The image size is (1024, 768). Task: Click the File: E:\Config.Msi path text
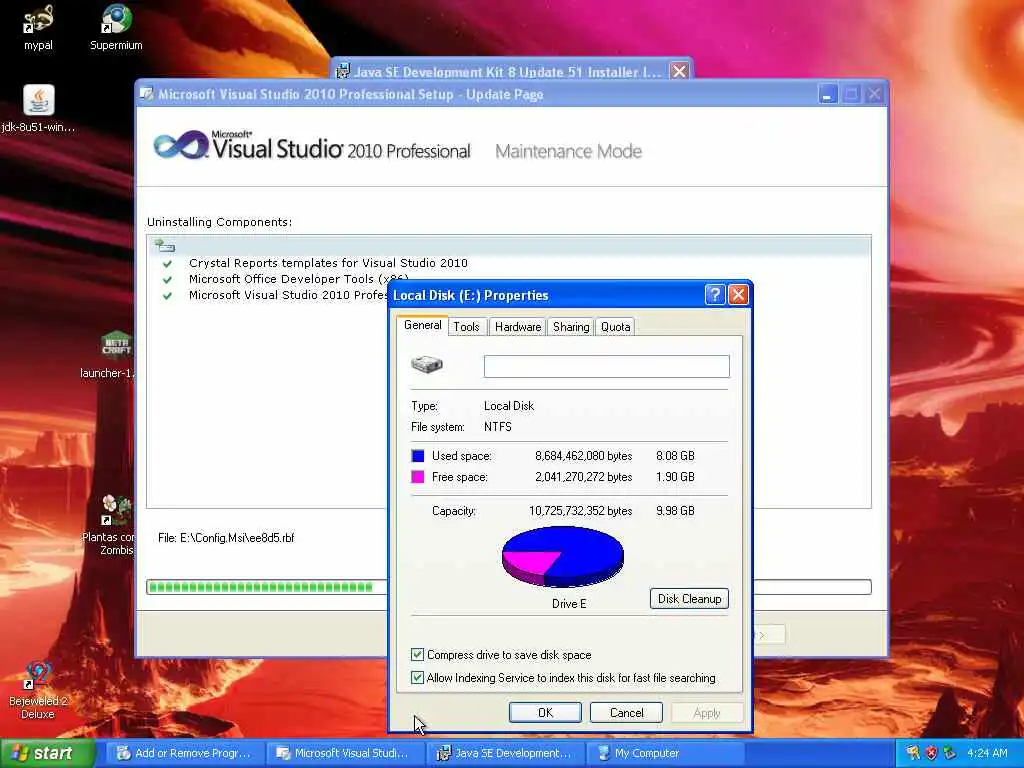coord(226,538)
